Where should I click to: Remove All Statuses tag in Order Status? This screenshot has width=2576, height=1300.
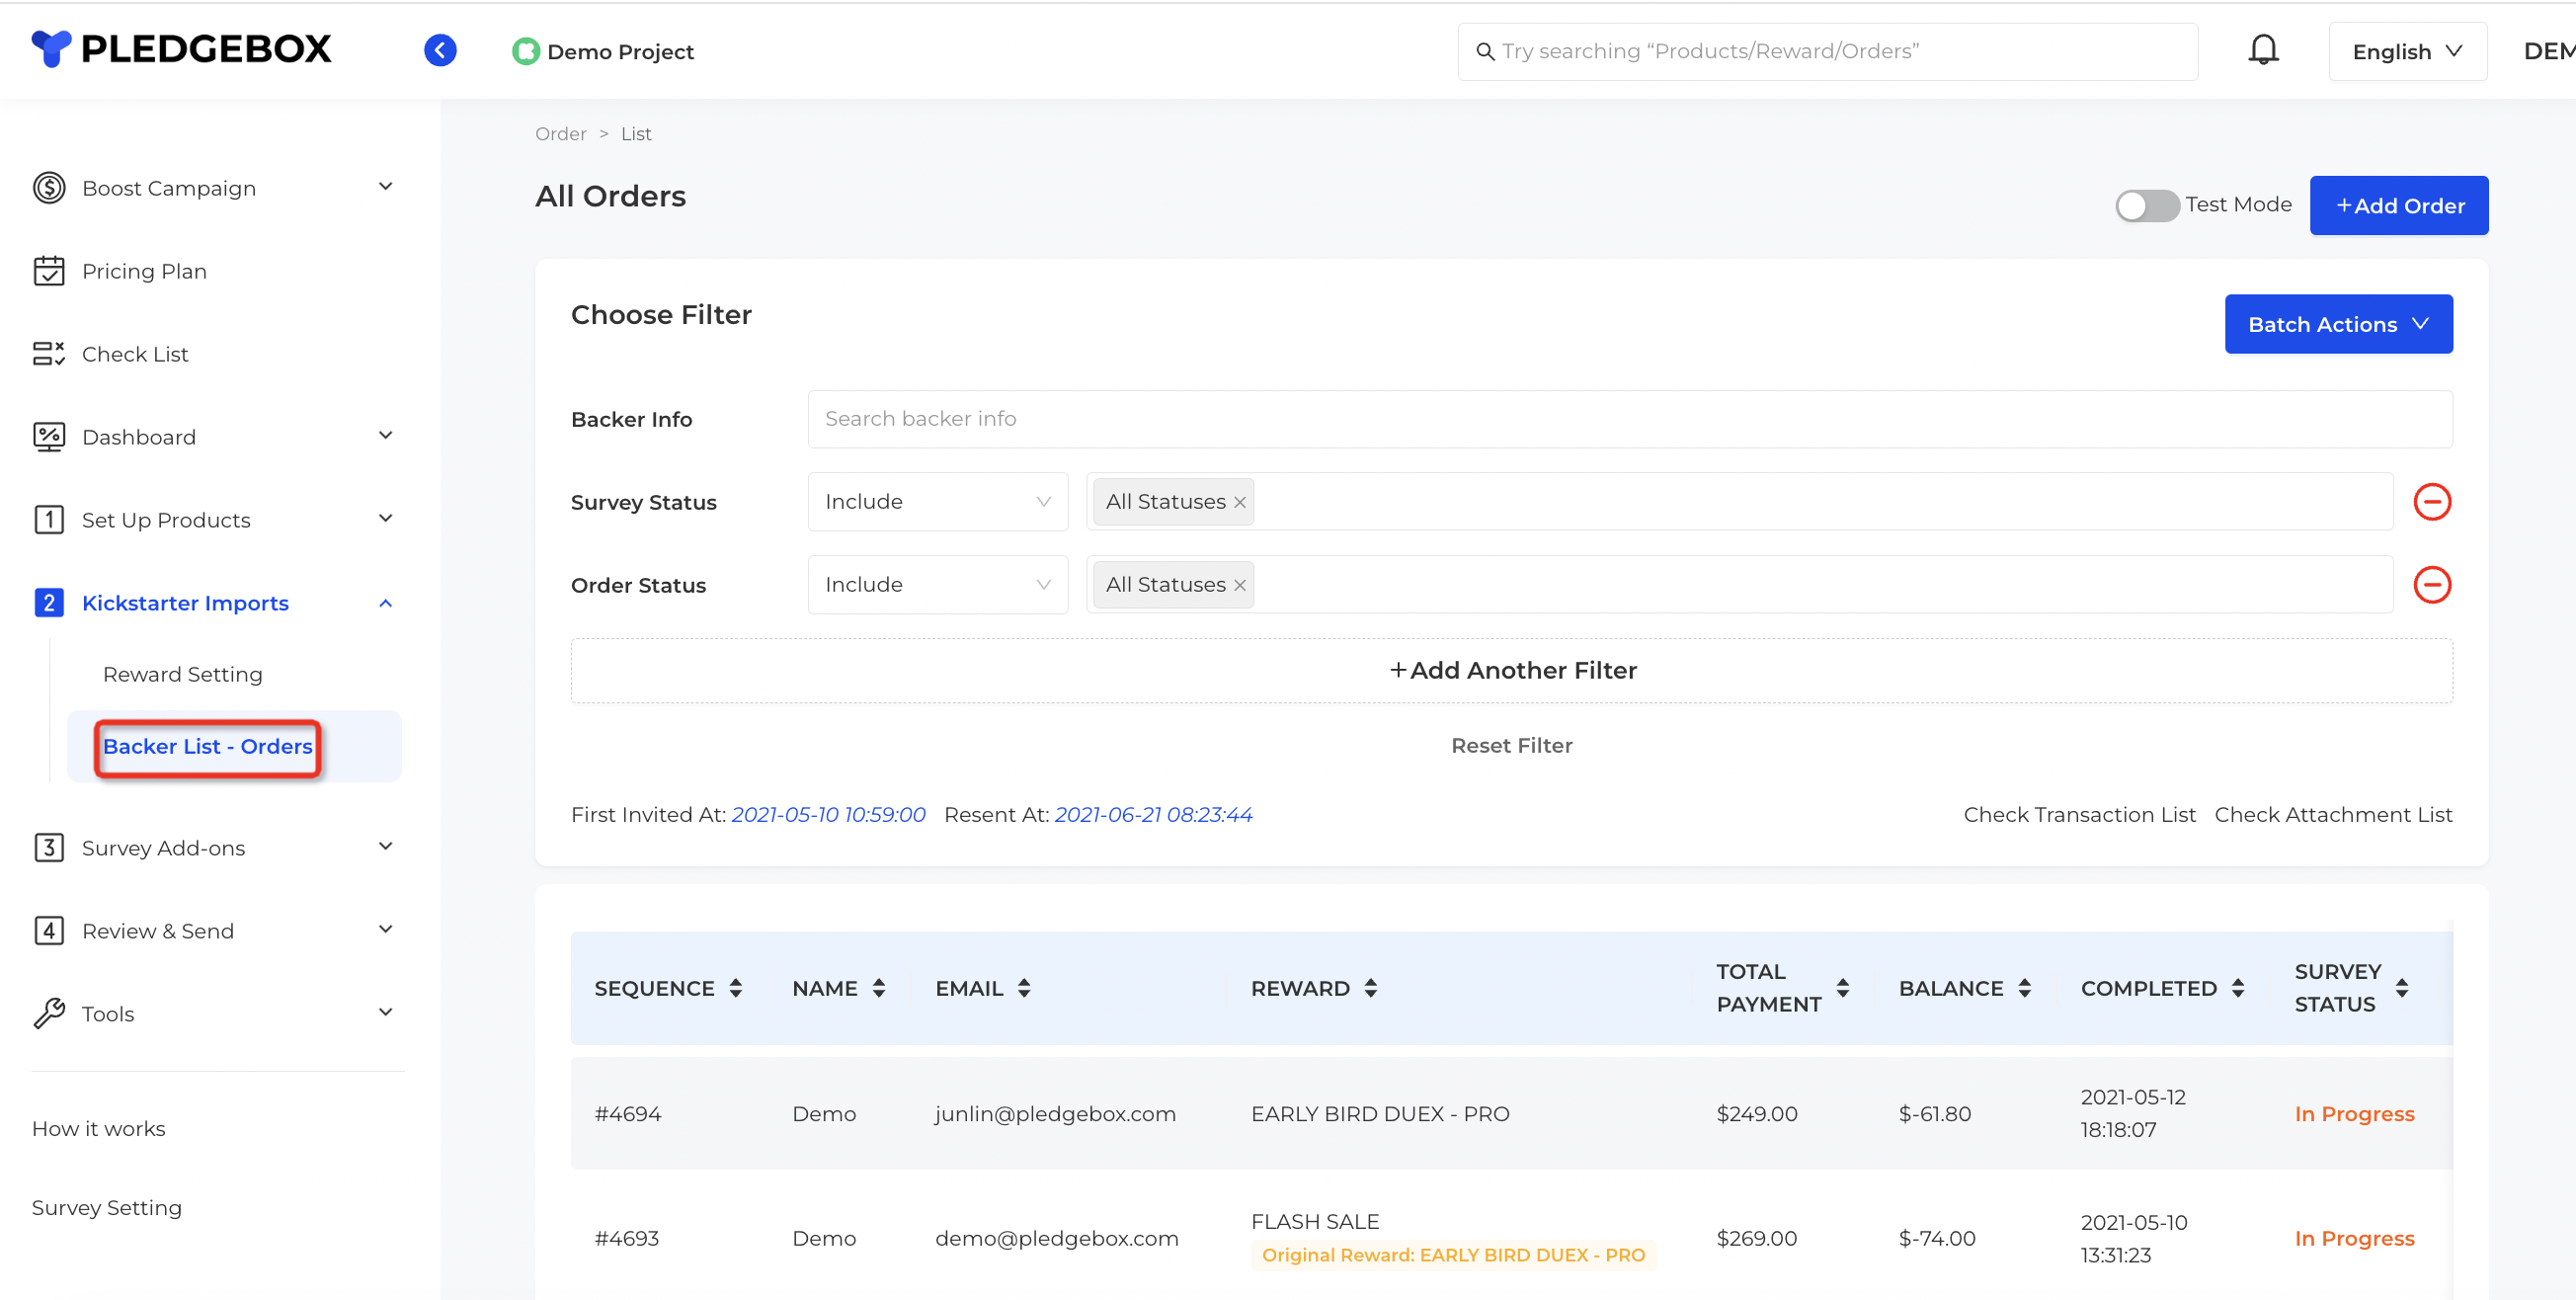click(x=1239, y=585)
